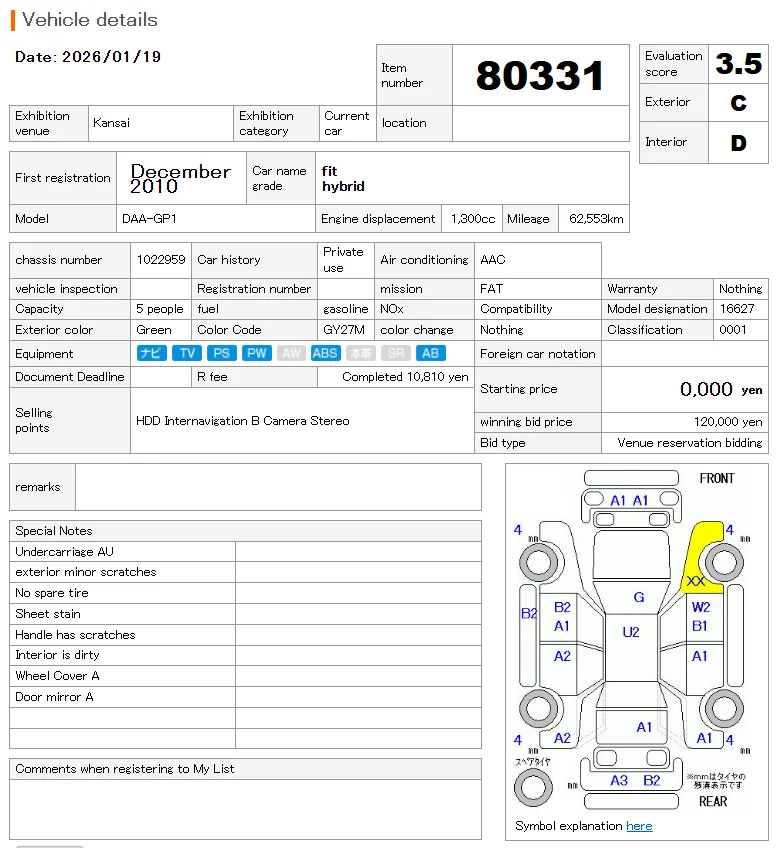Click the 'fit hybrid' car name text
Image resolution: width=776 pixels, height=848 pixels.
(343, 178)
